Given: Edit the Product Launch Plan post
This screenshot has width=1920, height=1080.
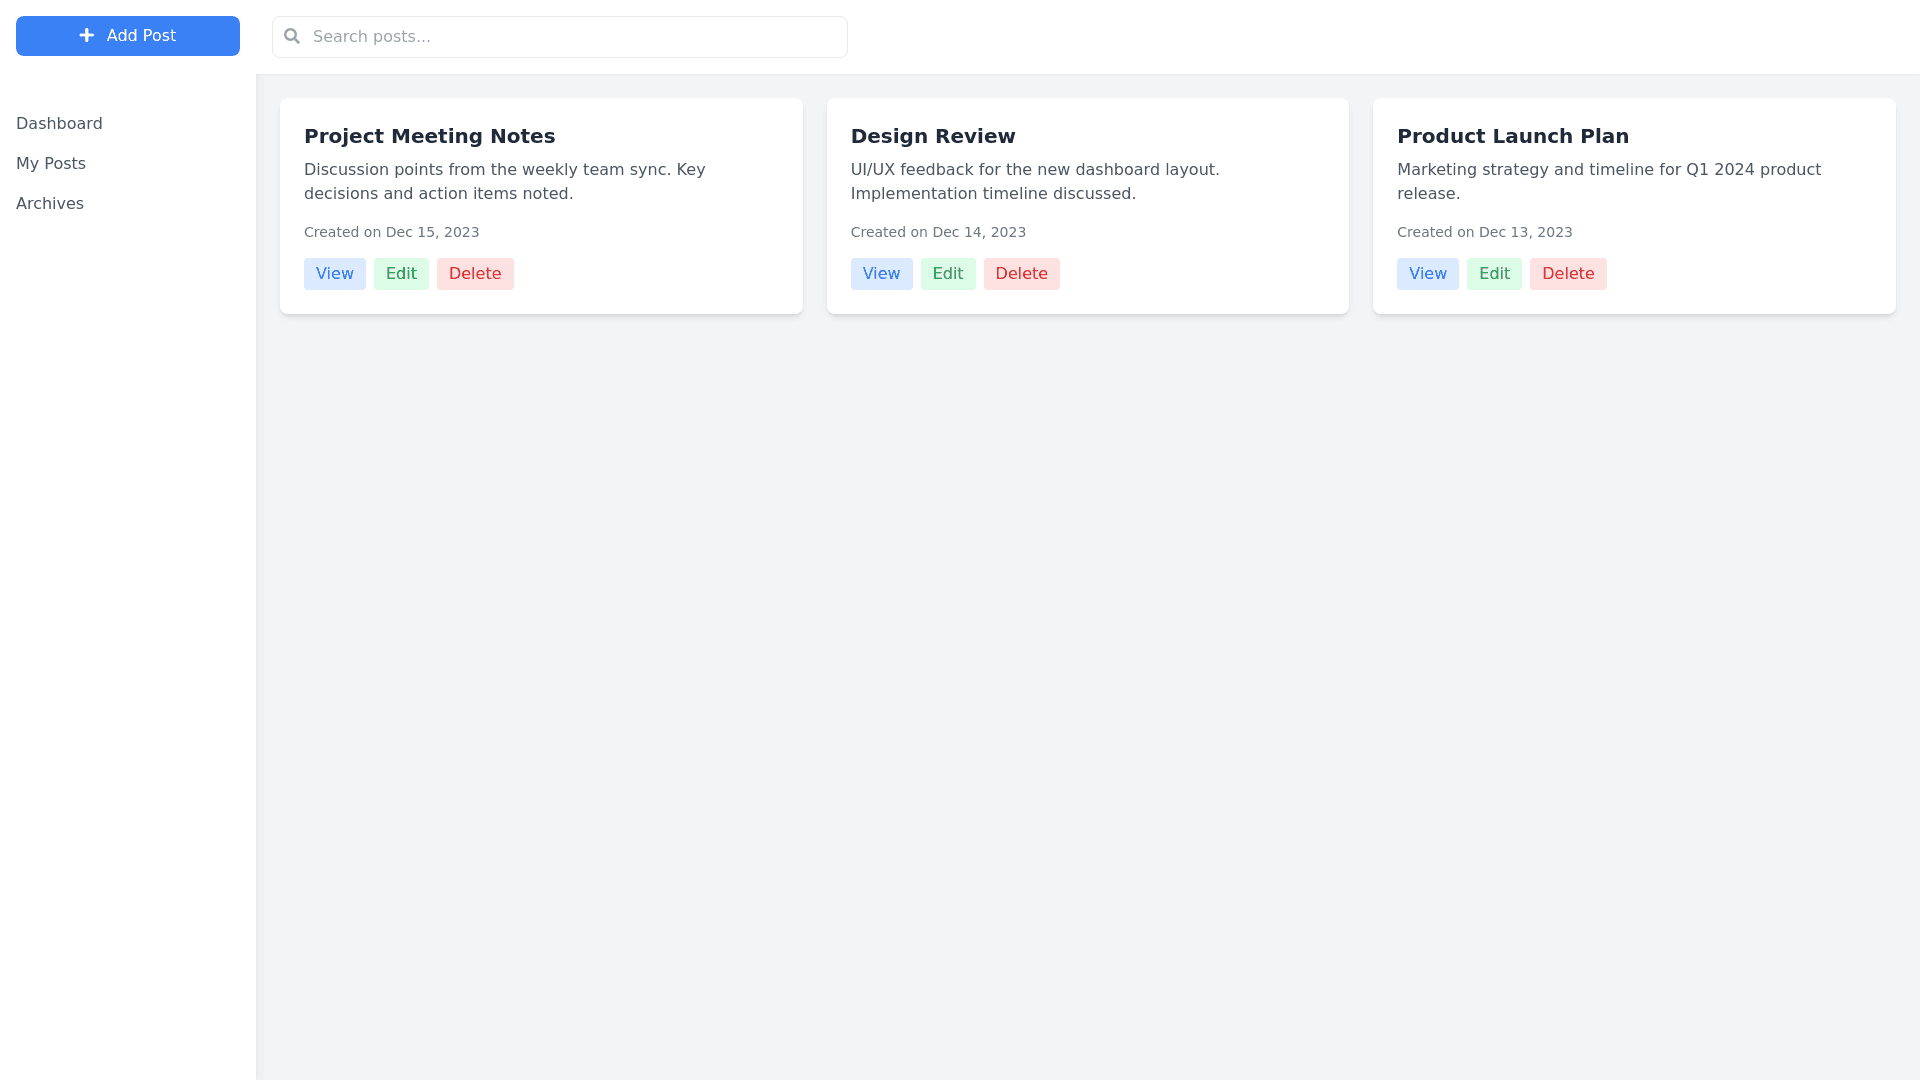Looking at the screenshot, I should pyautogui.click(x=1494, y=274).
